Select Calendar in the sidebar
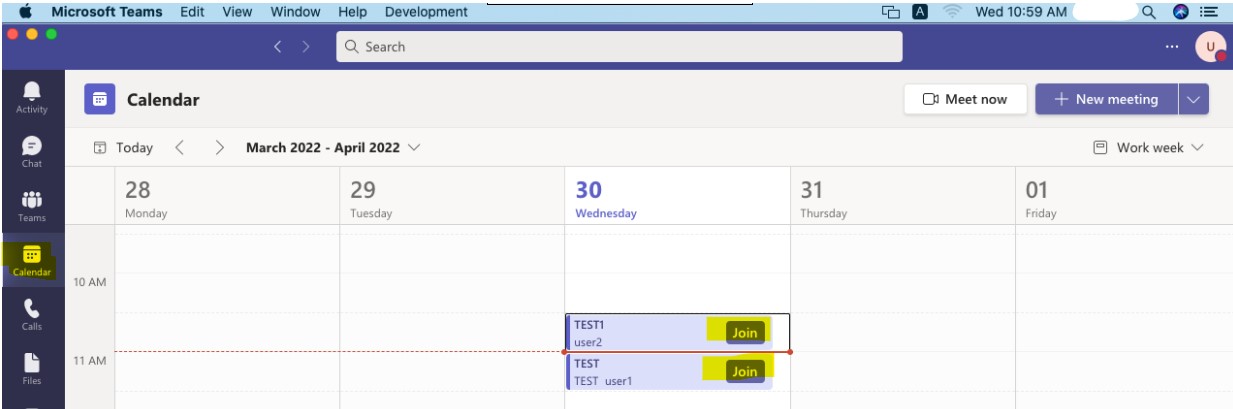The width and height of the screenshot is (1233, 409). click(x=31, y=260)
